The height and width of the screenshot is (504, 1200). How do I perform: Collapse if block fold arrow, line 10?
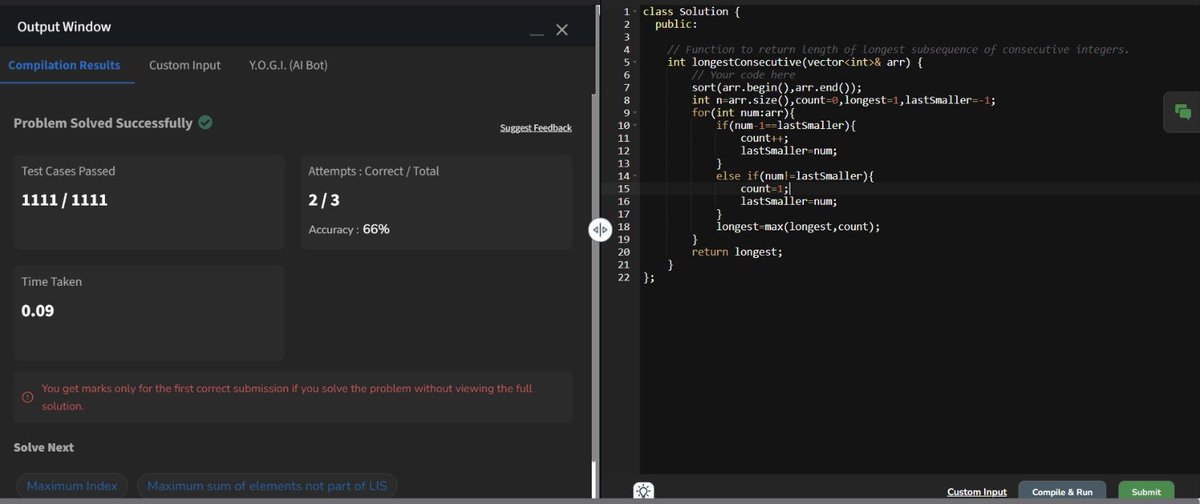635,125
